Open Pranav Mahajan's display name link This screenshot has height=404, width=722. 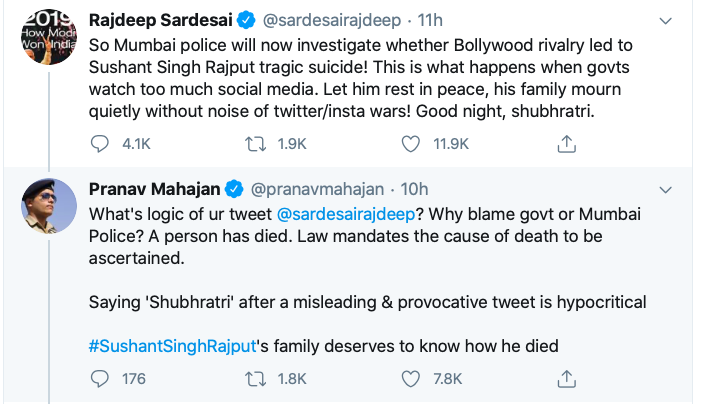click(155, 189)
